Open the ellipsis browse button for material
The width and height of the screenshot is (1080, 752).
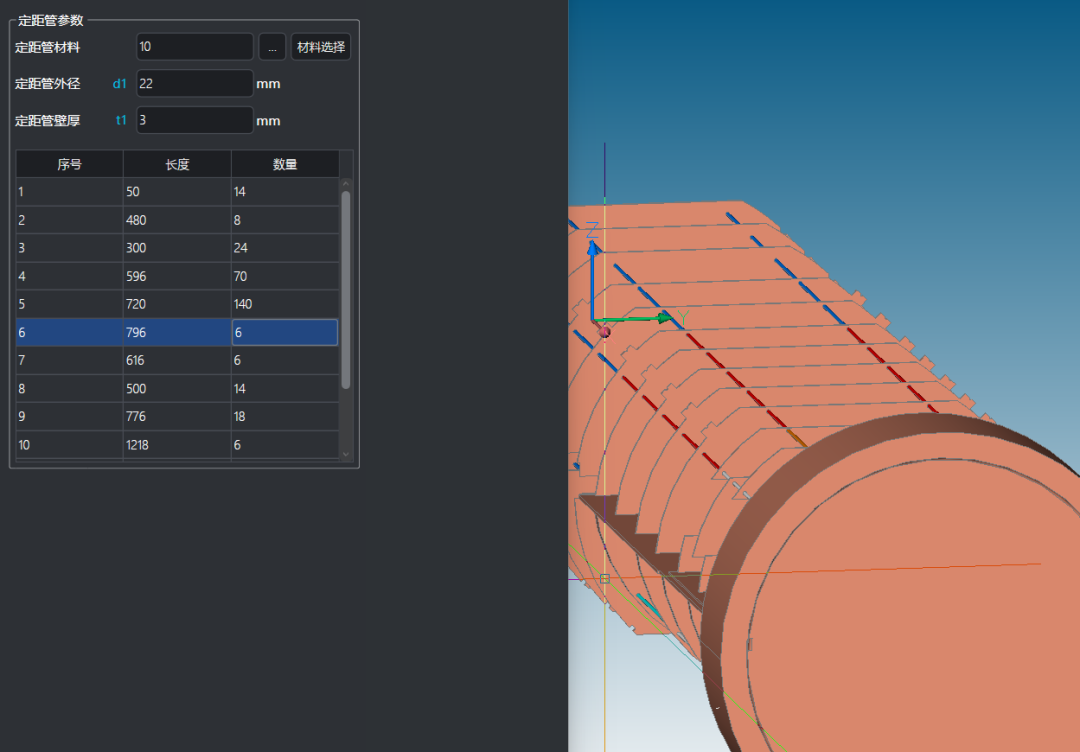tap(272, 48)
